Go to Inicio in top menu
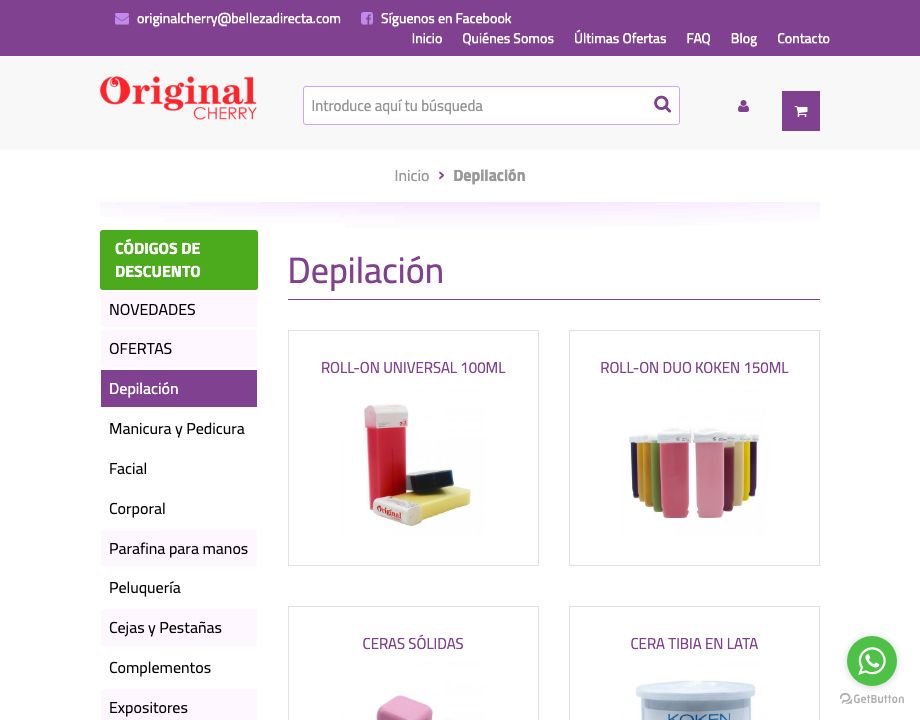 point(427,39)
